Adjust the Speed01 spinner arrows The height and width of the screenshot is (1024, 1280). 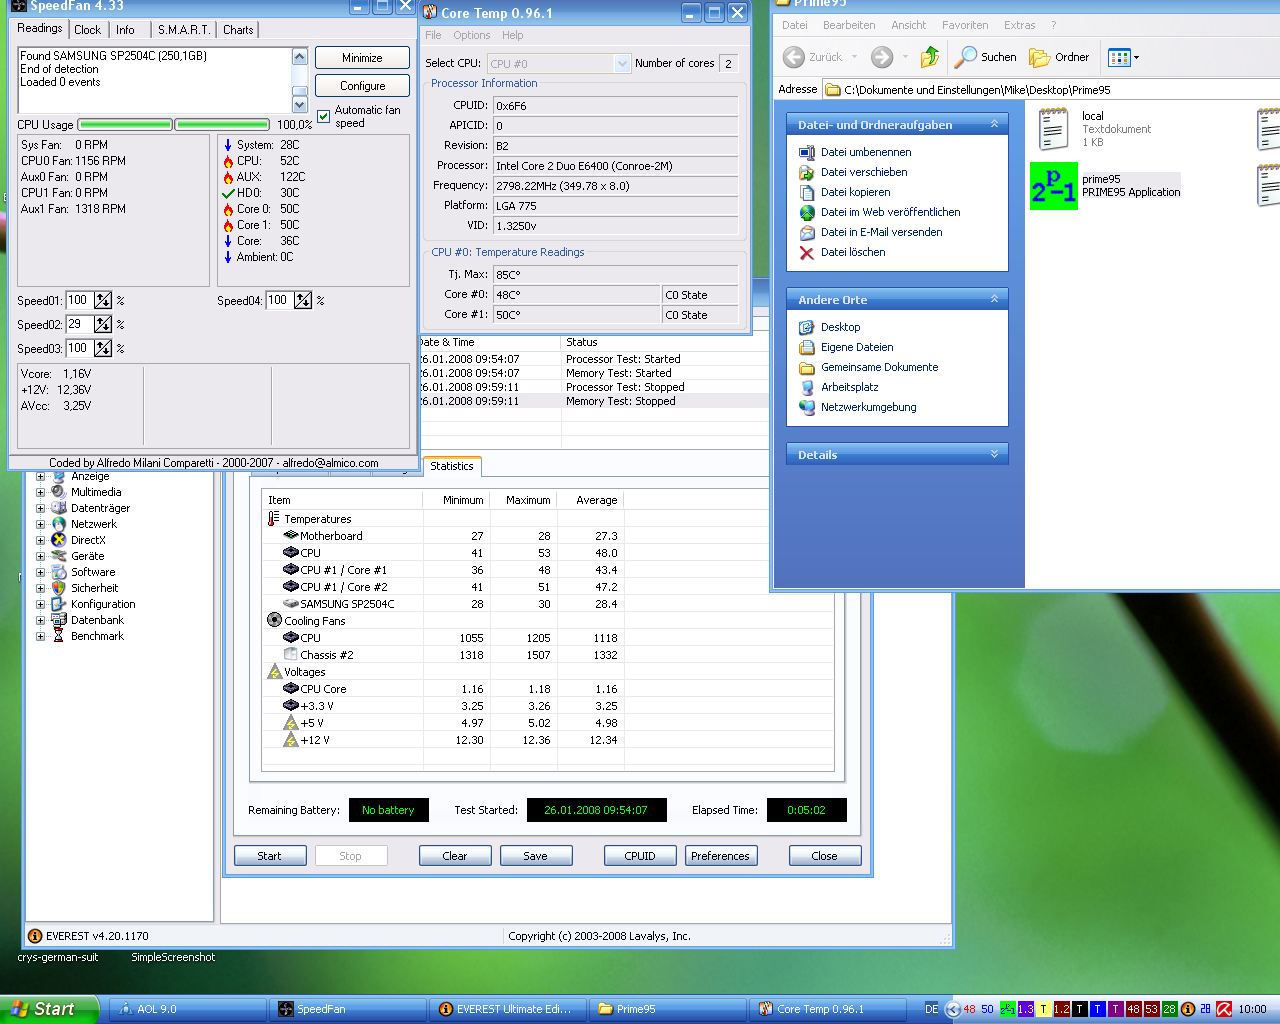[x=103, y=300]
